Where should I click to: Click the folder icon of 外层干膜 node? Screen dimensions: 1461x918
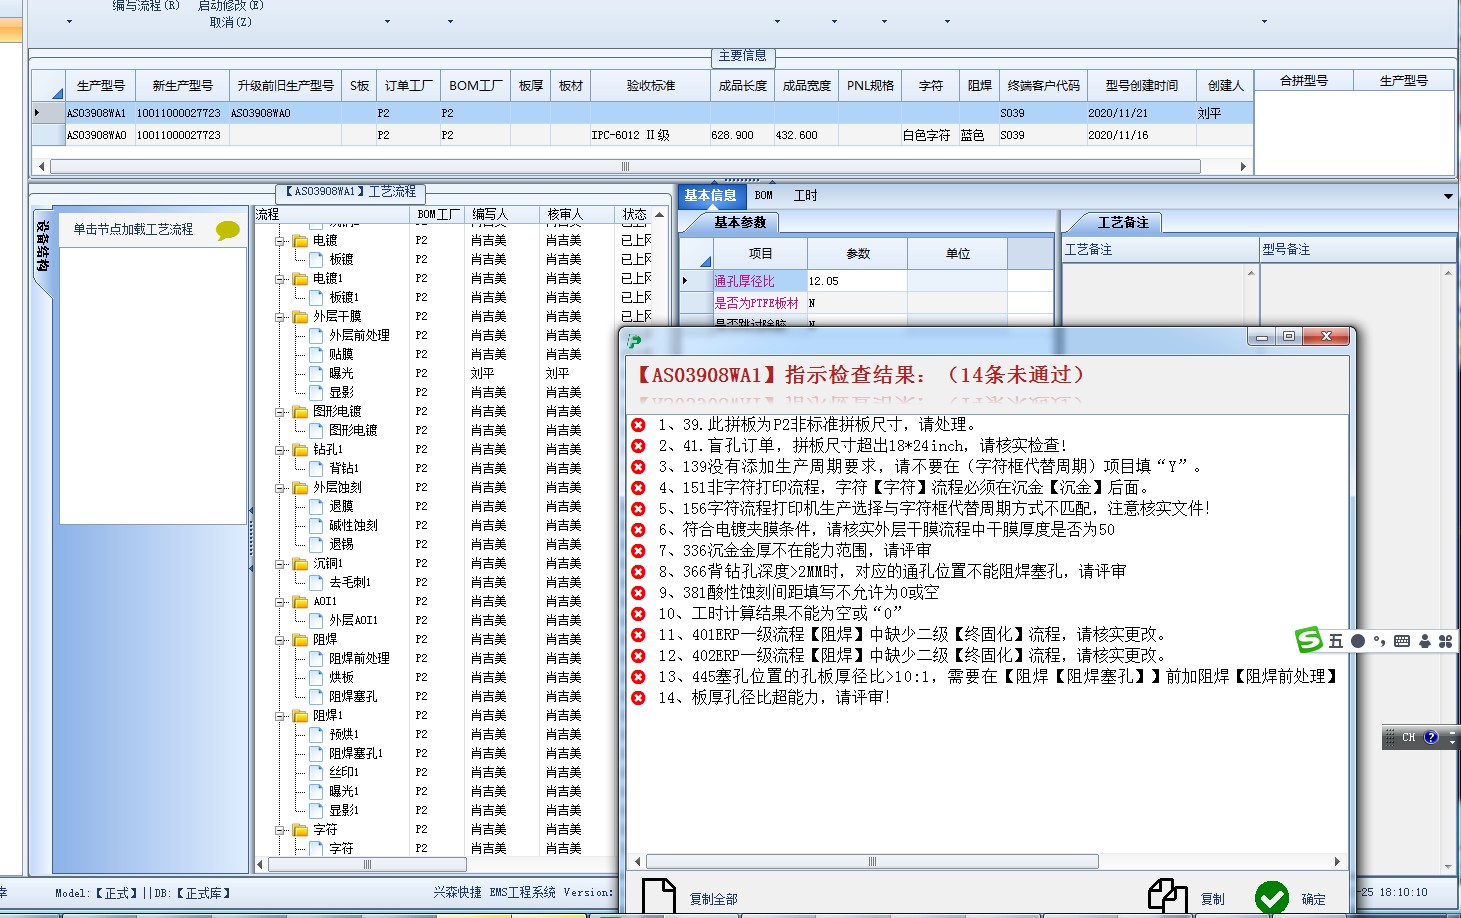click(x=300, y=317)
